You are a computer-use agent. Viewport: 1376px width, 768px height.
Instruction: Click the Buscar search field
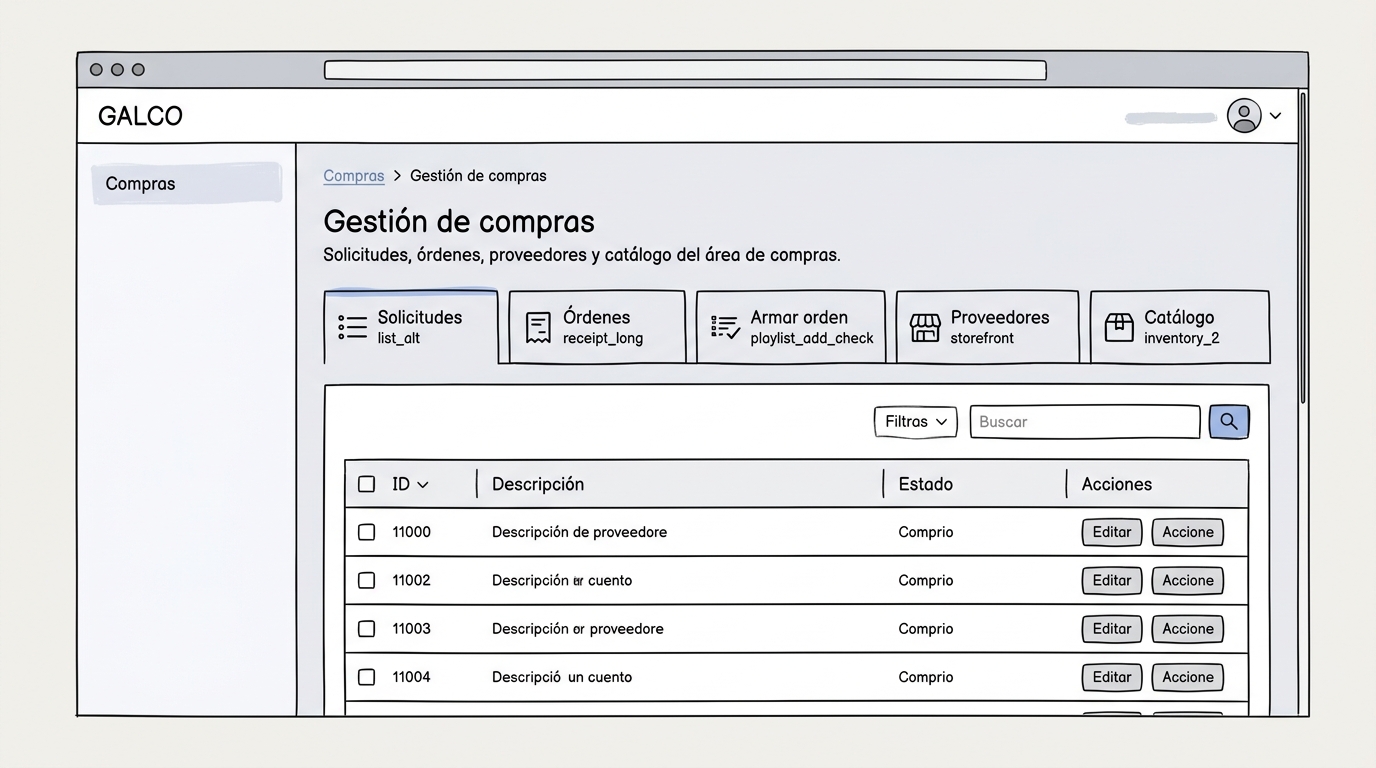coord(1085,422)
